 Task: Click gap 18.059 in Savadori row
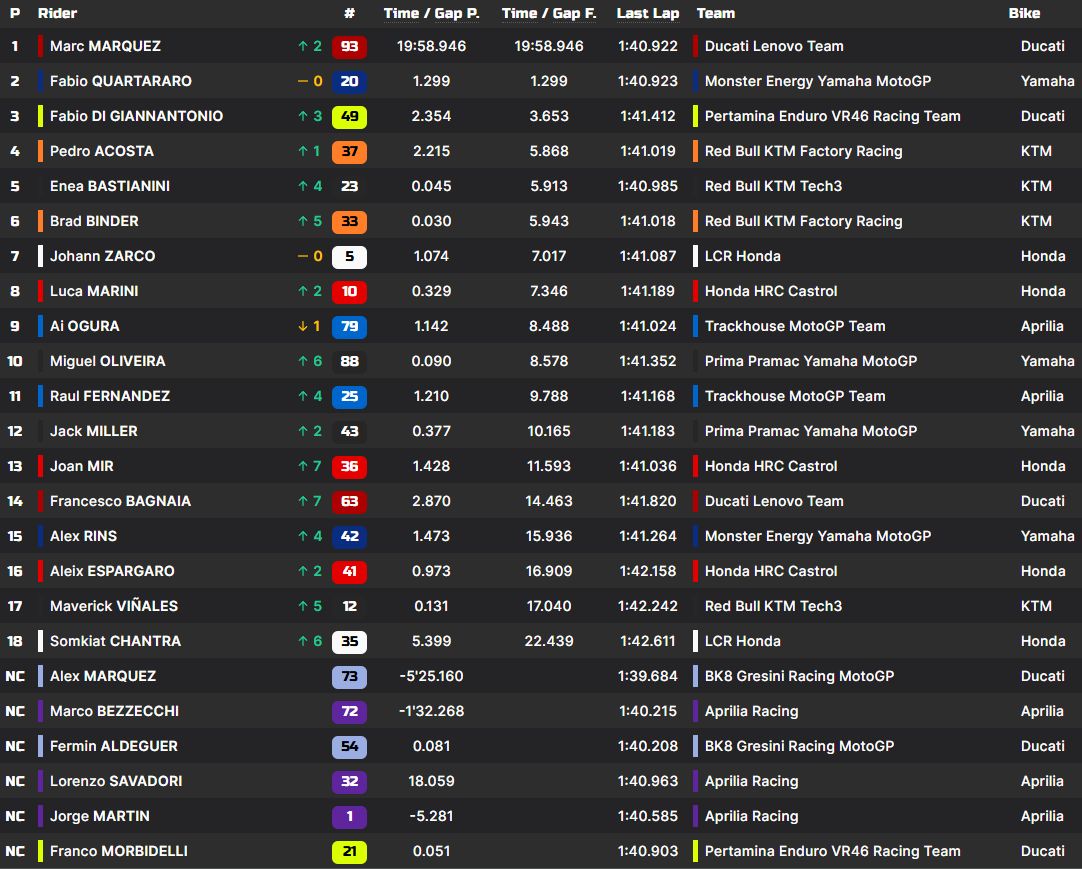(x=431, y=781)
